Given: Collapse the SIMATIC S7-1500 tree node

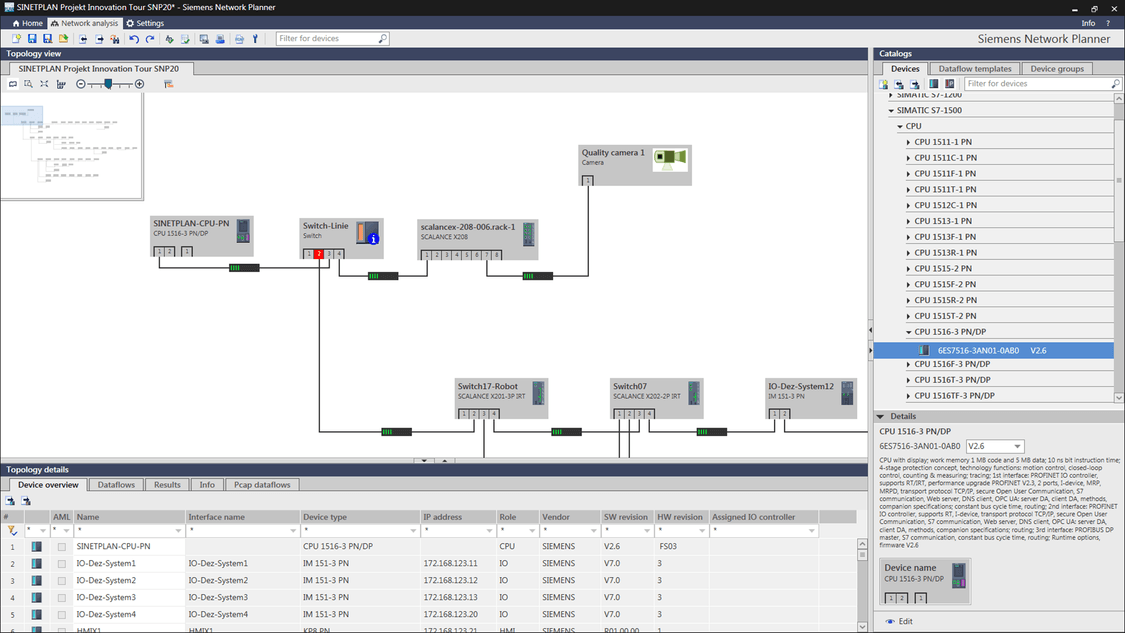Looking at the screenshot, I should pyautogui.click(x=891, y=111).
